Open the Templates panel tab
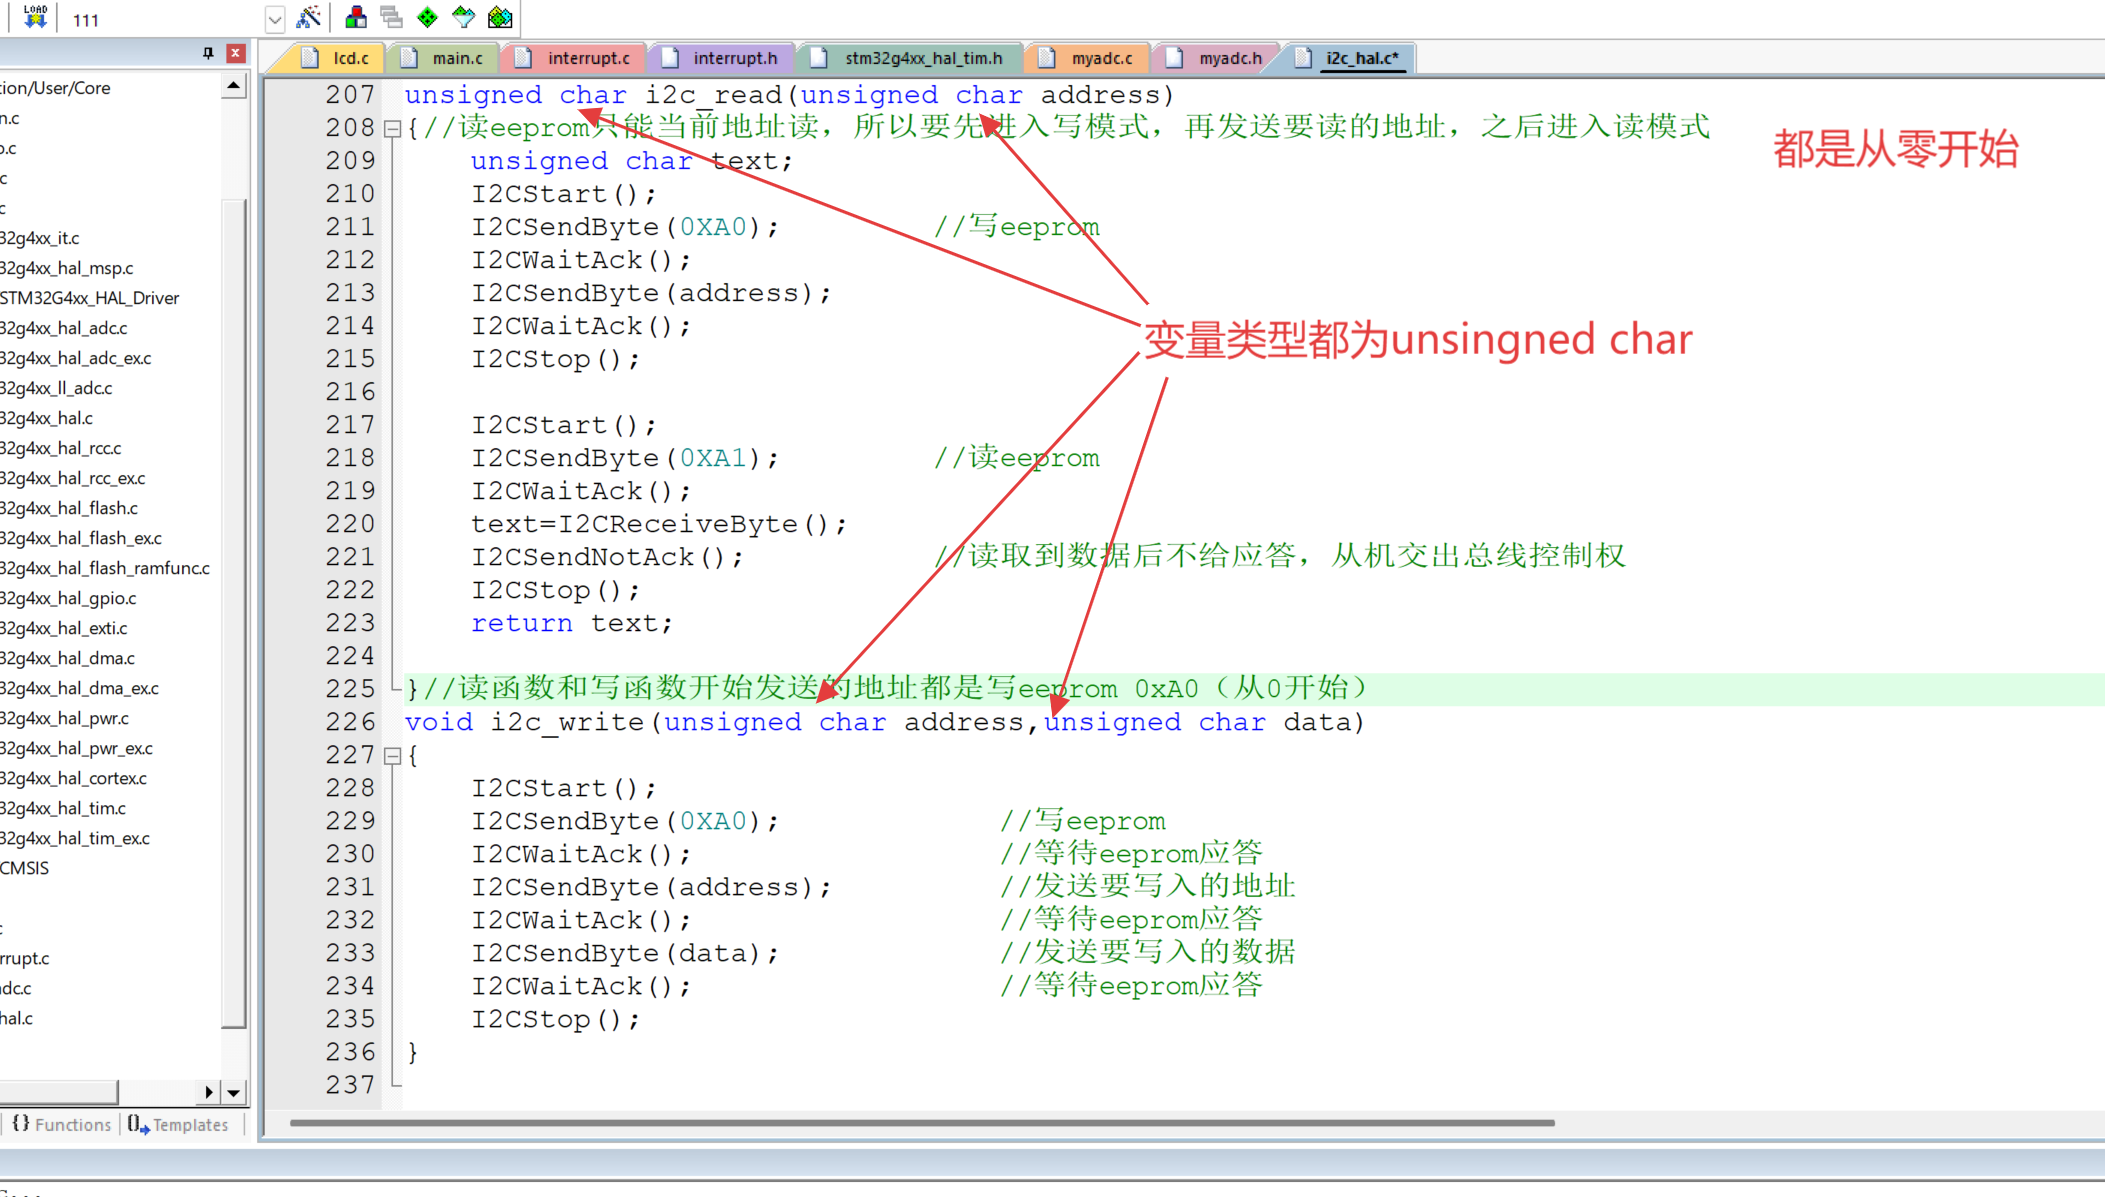Image resolution: width=2105 pixels, height=1197 pixels. [179, 1124]
